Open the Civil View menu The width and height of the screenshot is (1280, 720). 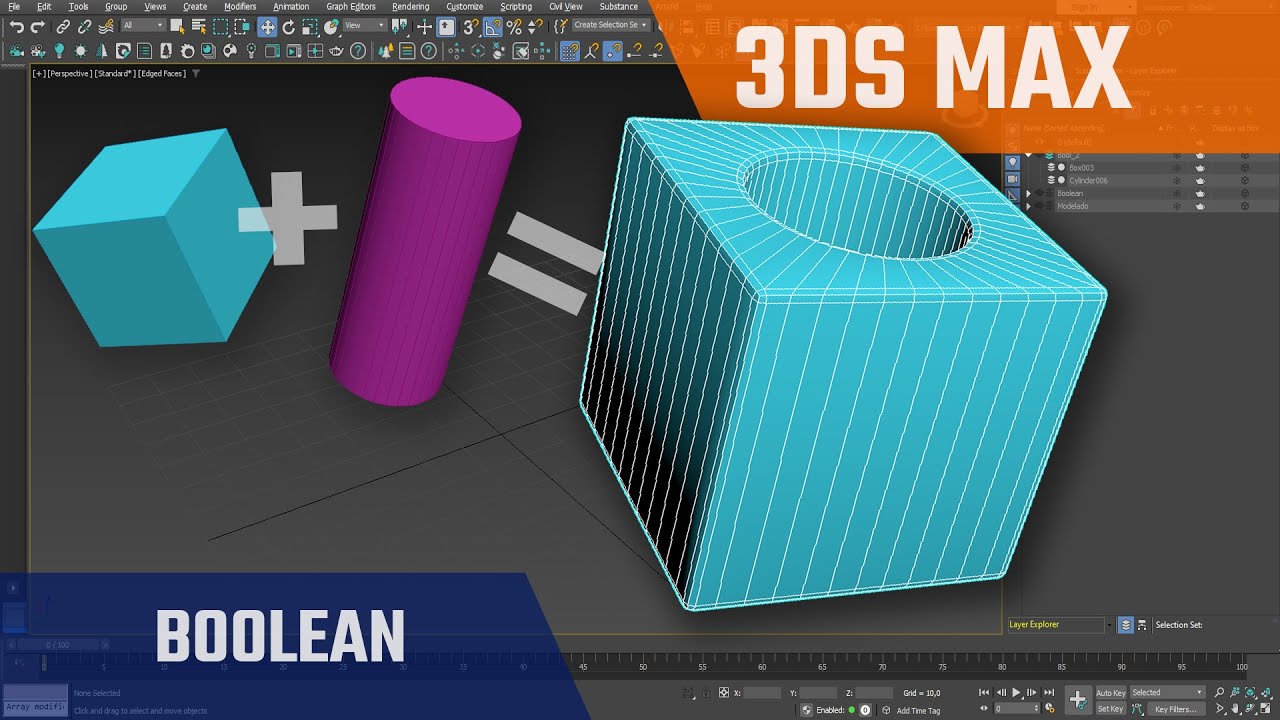566,6
